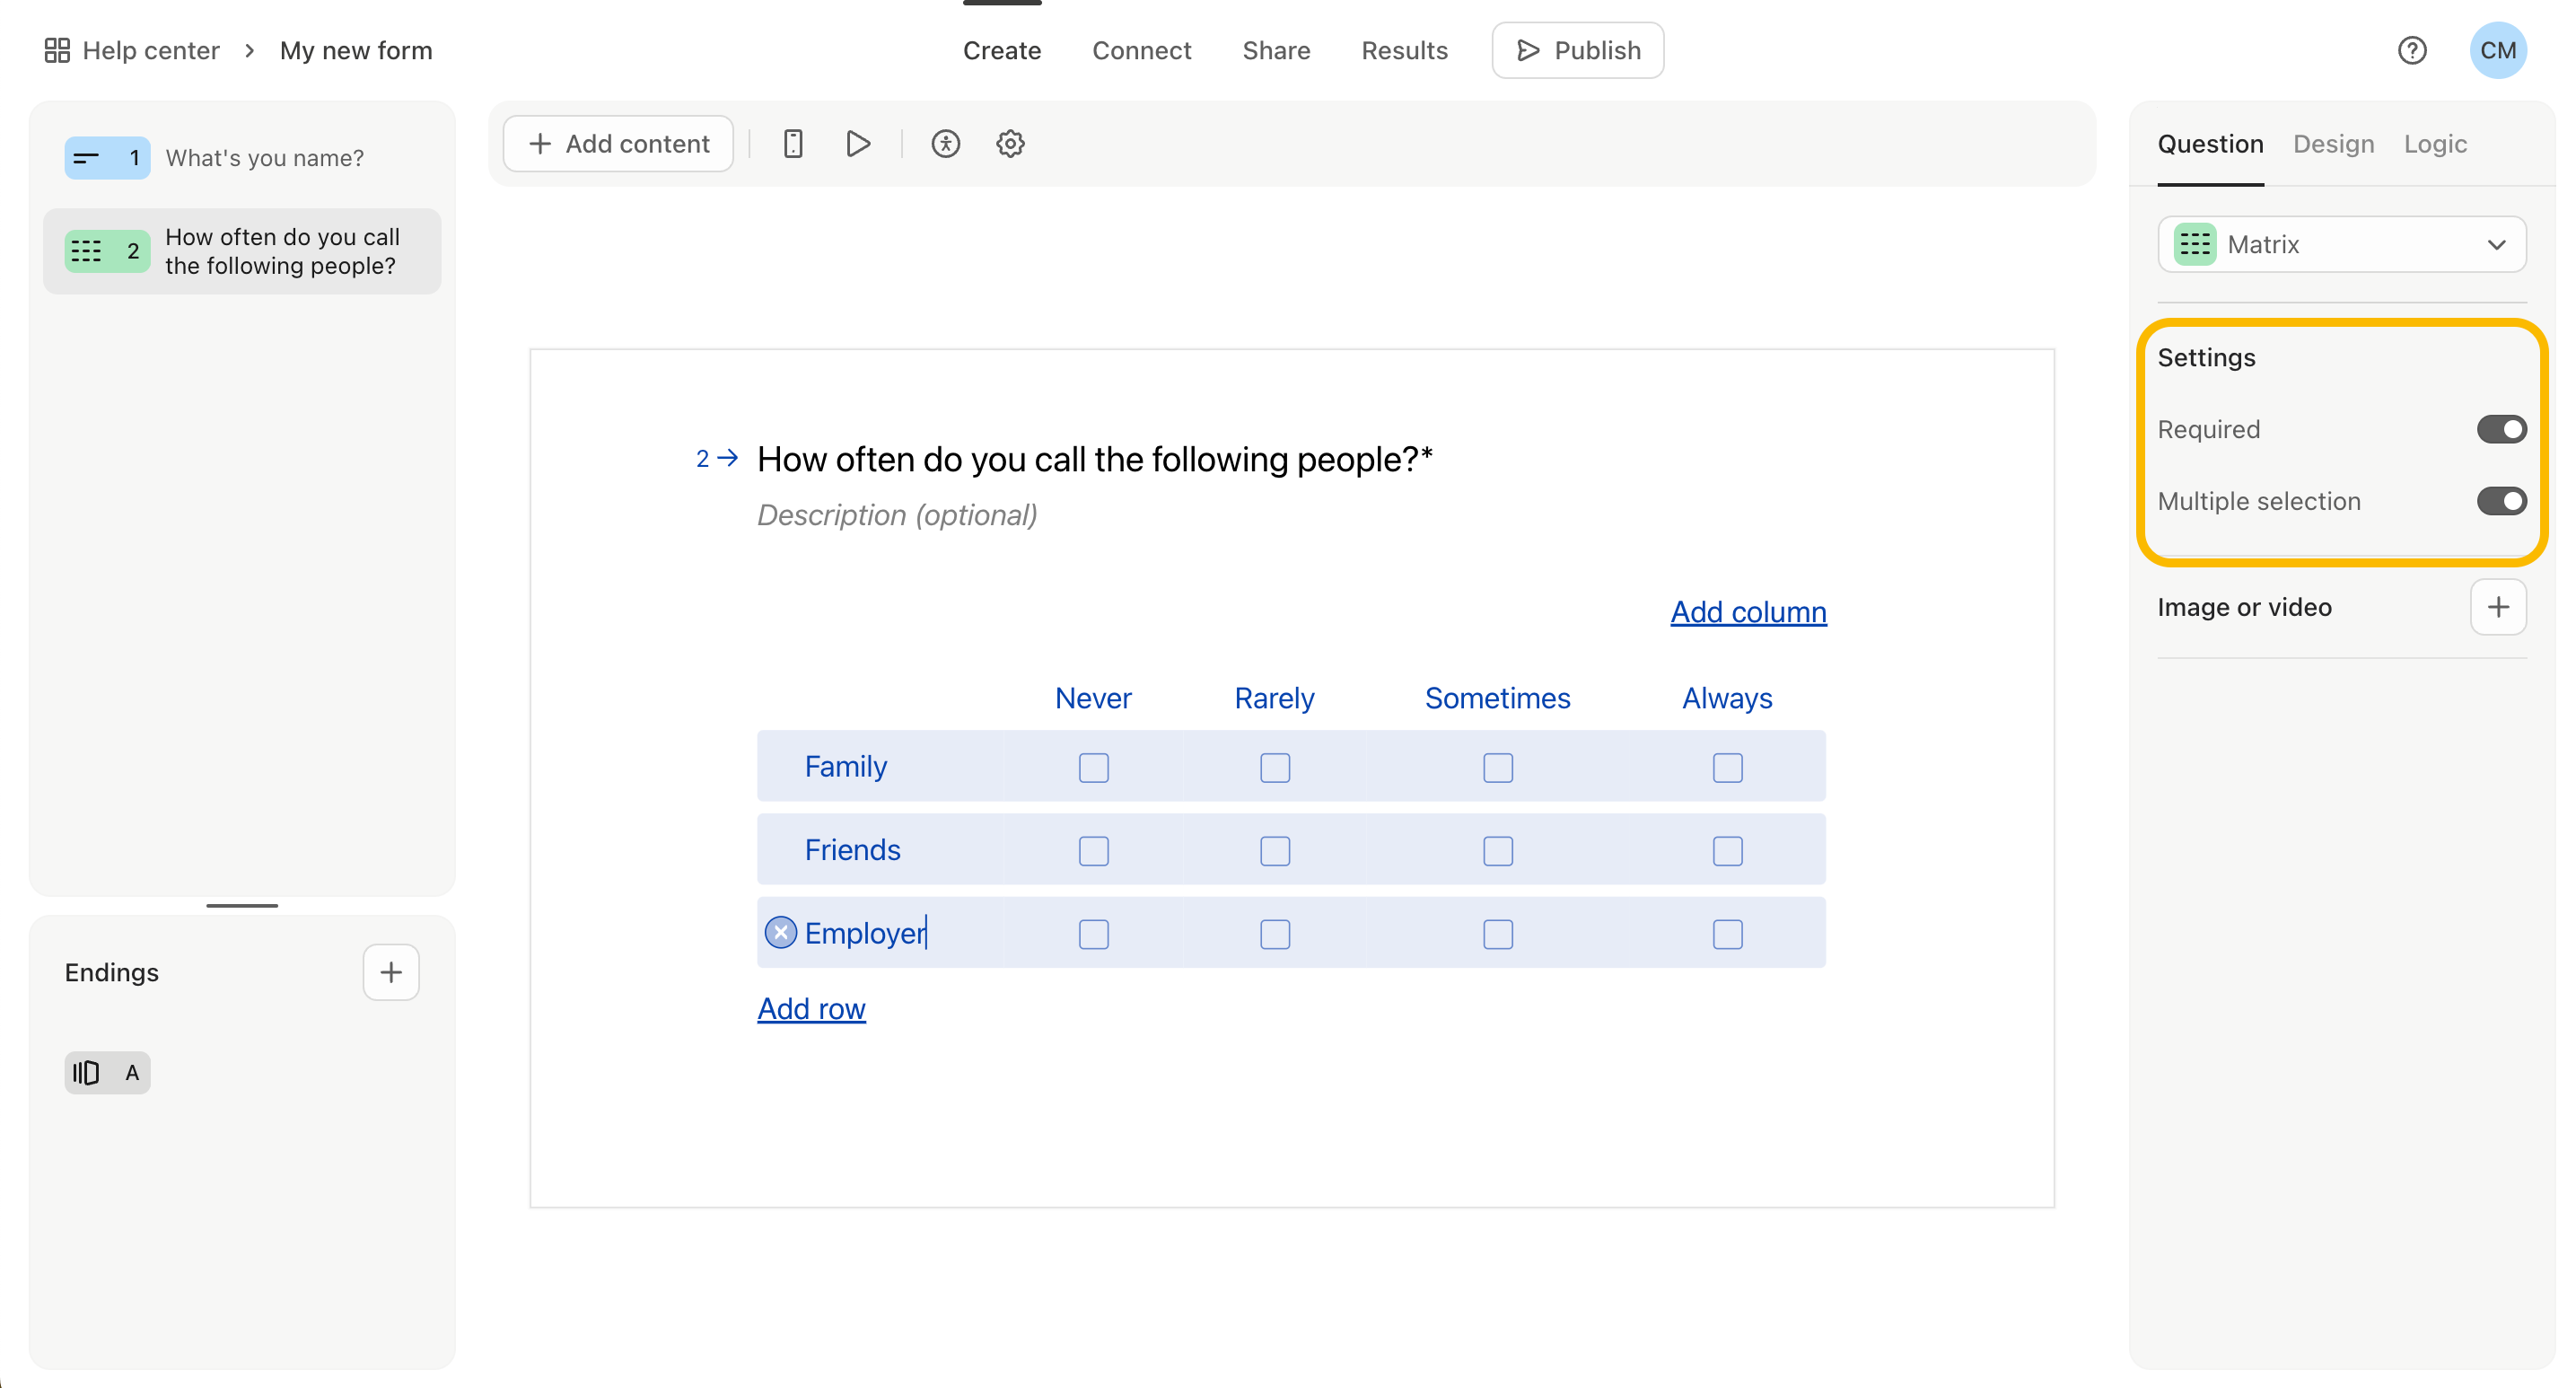Edit the question title text

(x=1094, y=459)
